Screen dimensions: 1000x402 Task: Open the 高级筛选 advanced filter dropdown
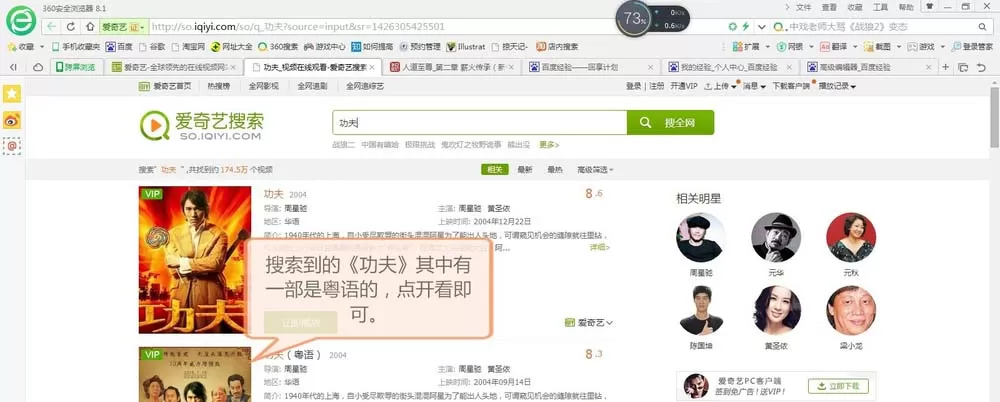point(595,170)
